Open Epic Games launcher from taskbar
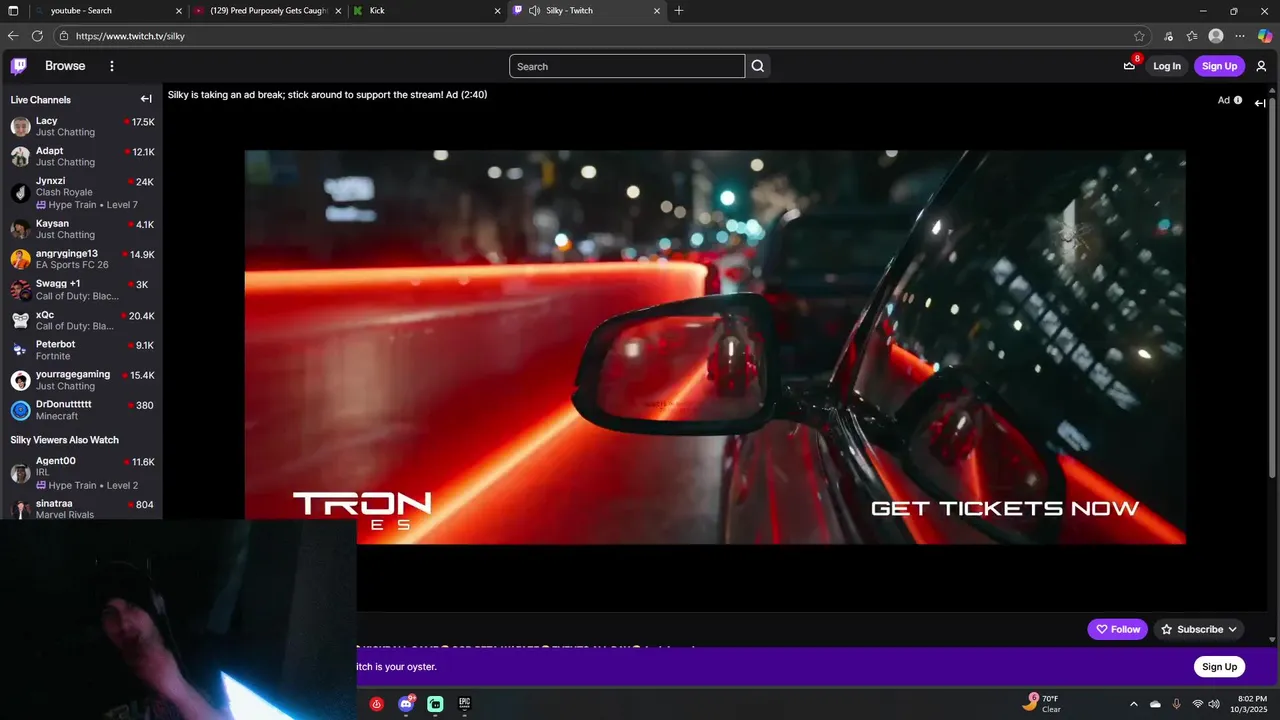The image size is (1280, 720). coord(465,704)
